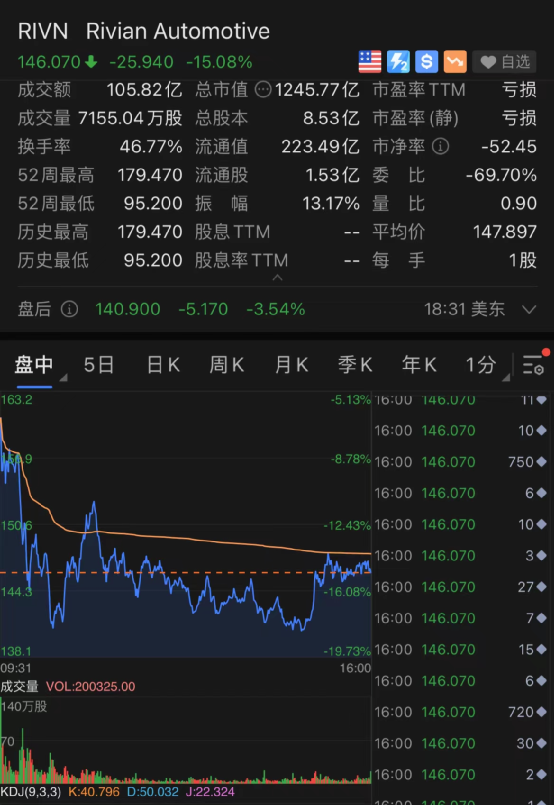Expand after-hours row dropdown arrow

click(529, 310)
